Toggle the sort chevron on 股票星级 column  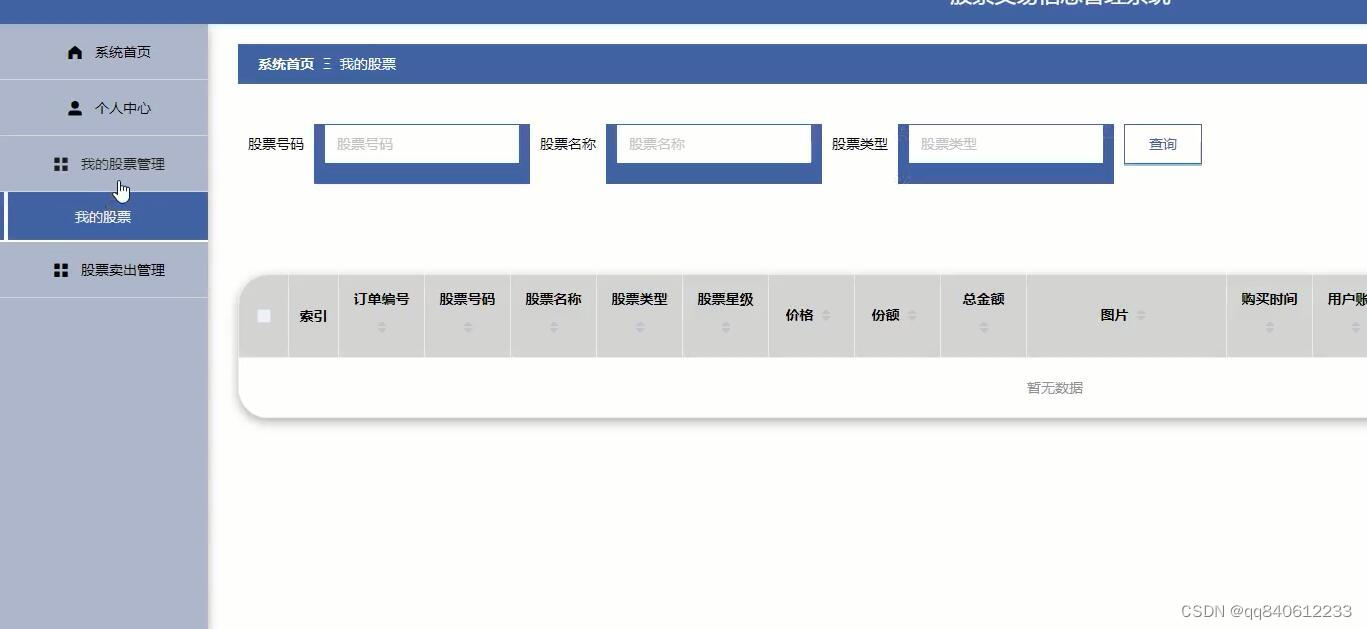pyautogui.click(x=725, y=325)
